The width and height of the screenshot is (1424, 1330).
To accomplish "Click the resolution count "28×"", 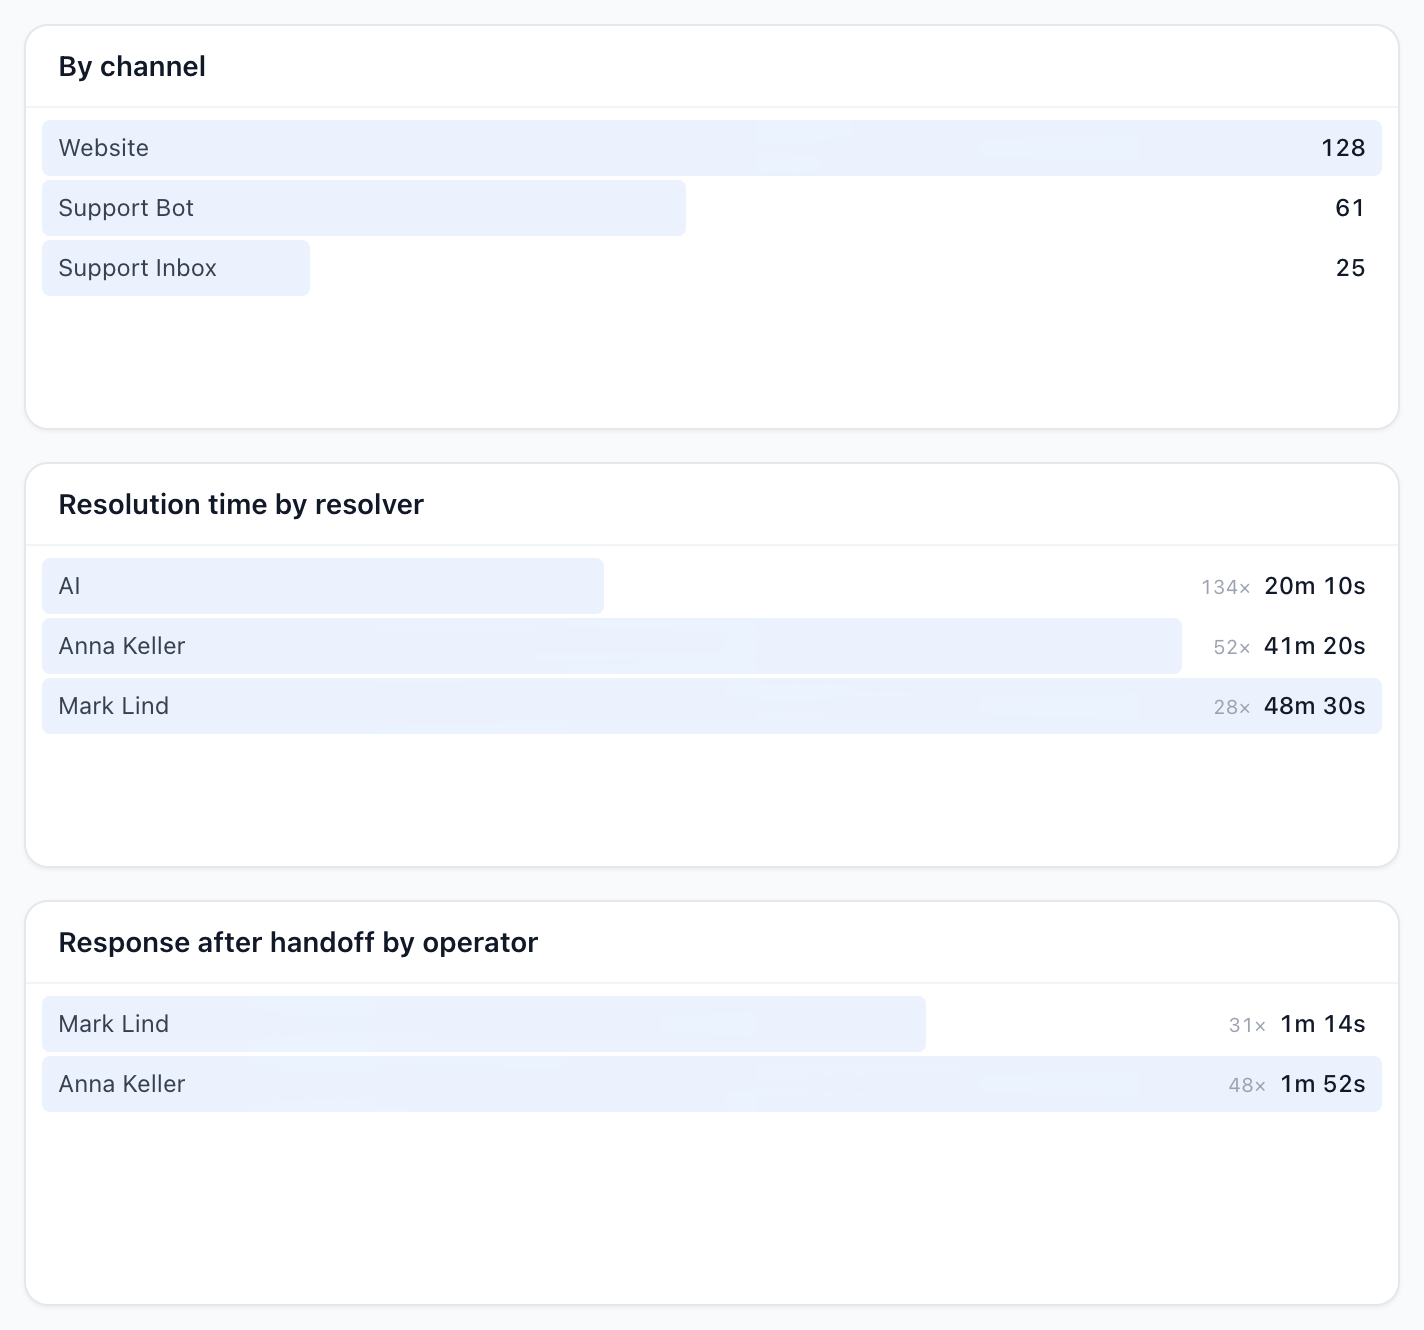I will [1232, 708].
